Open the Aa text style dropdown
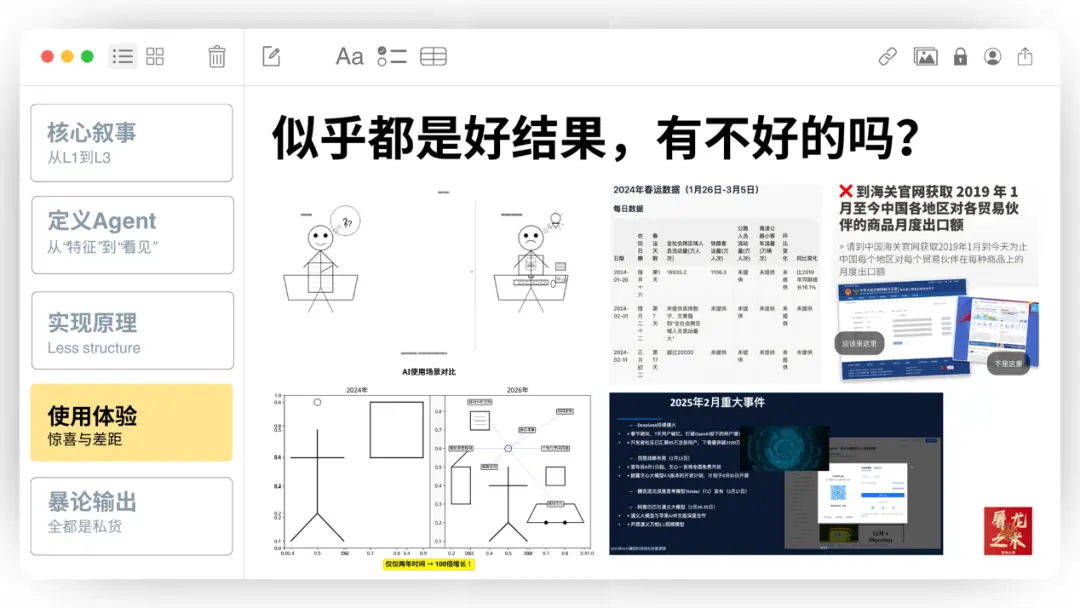Screen dimensions: 1080x608 pyautogui.click(x=349, y=57)
